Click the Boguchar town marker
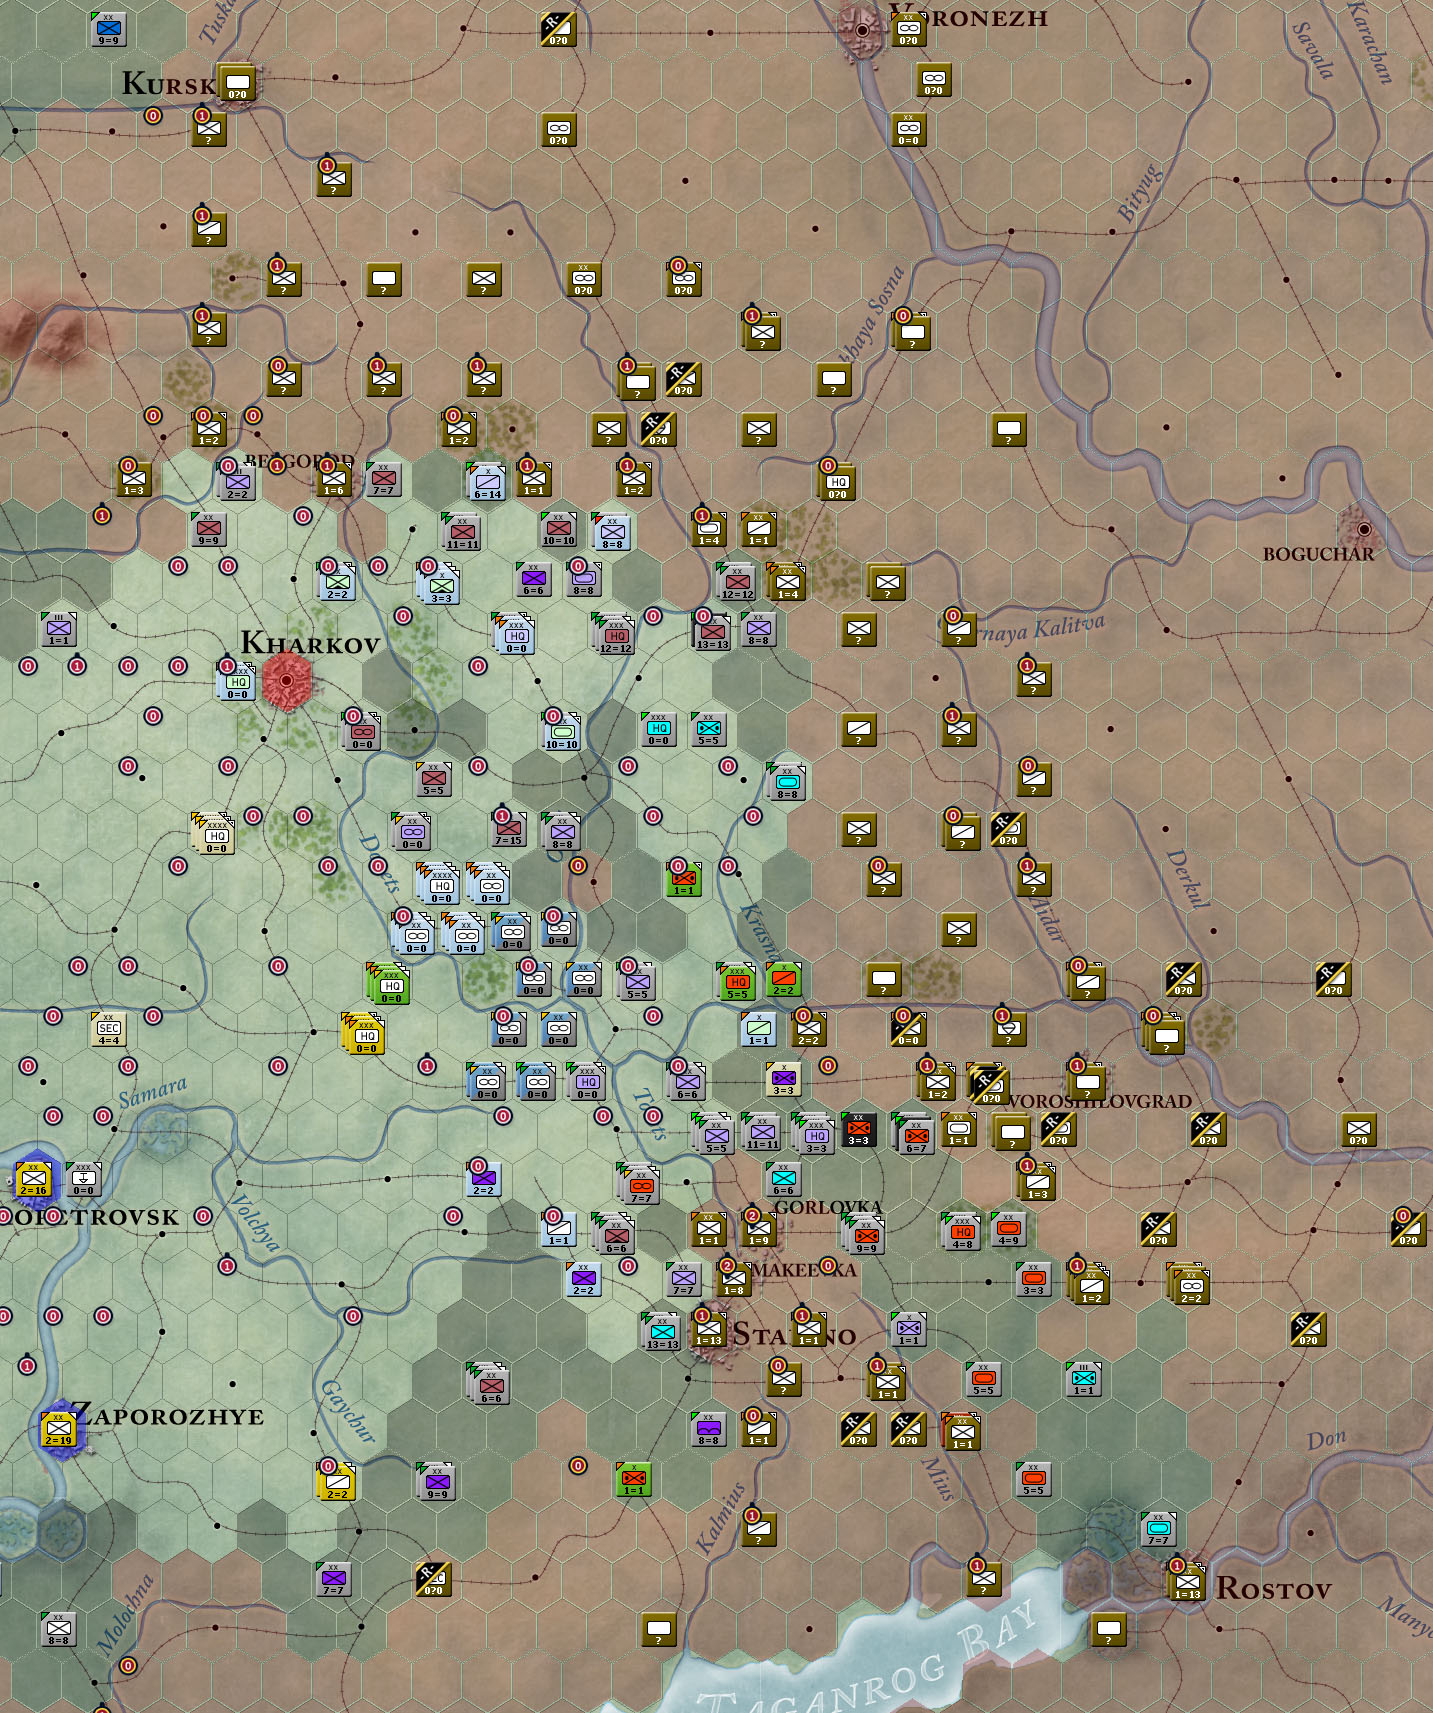The height and width of the screenshot is (1713, 1433). 1363,529
